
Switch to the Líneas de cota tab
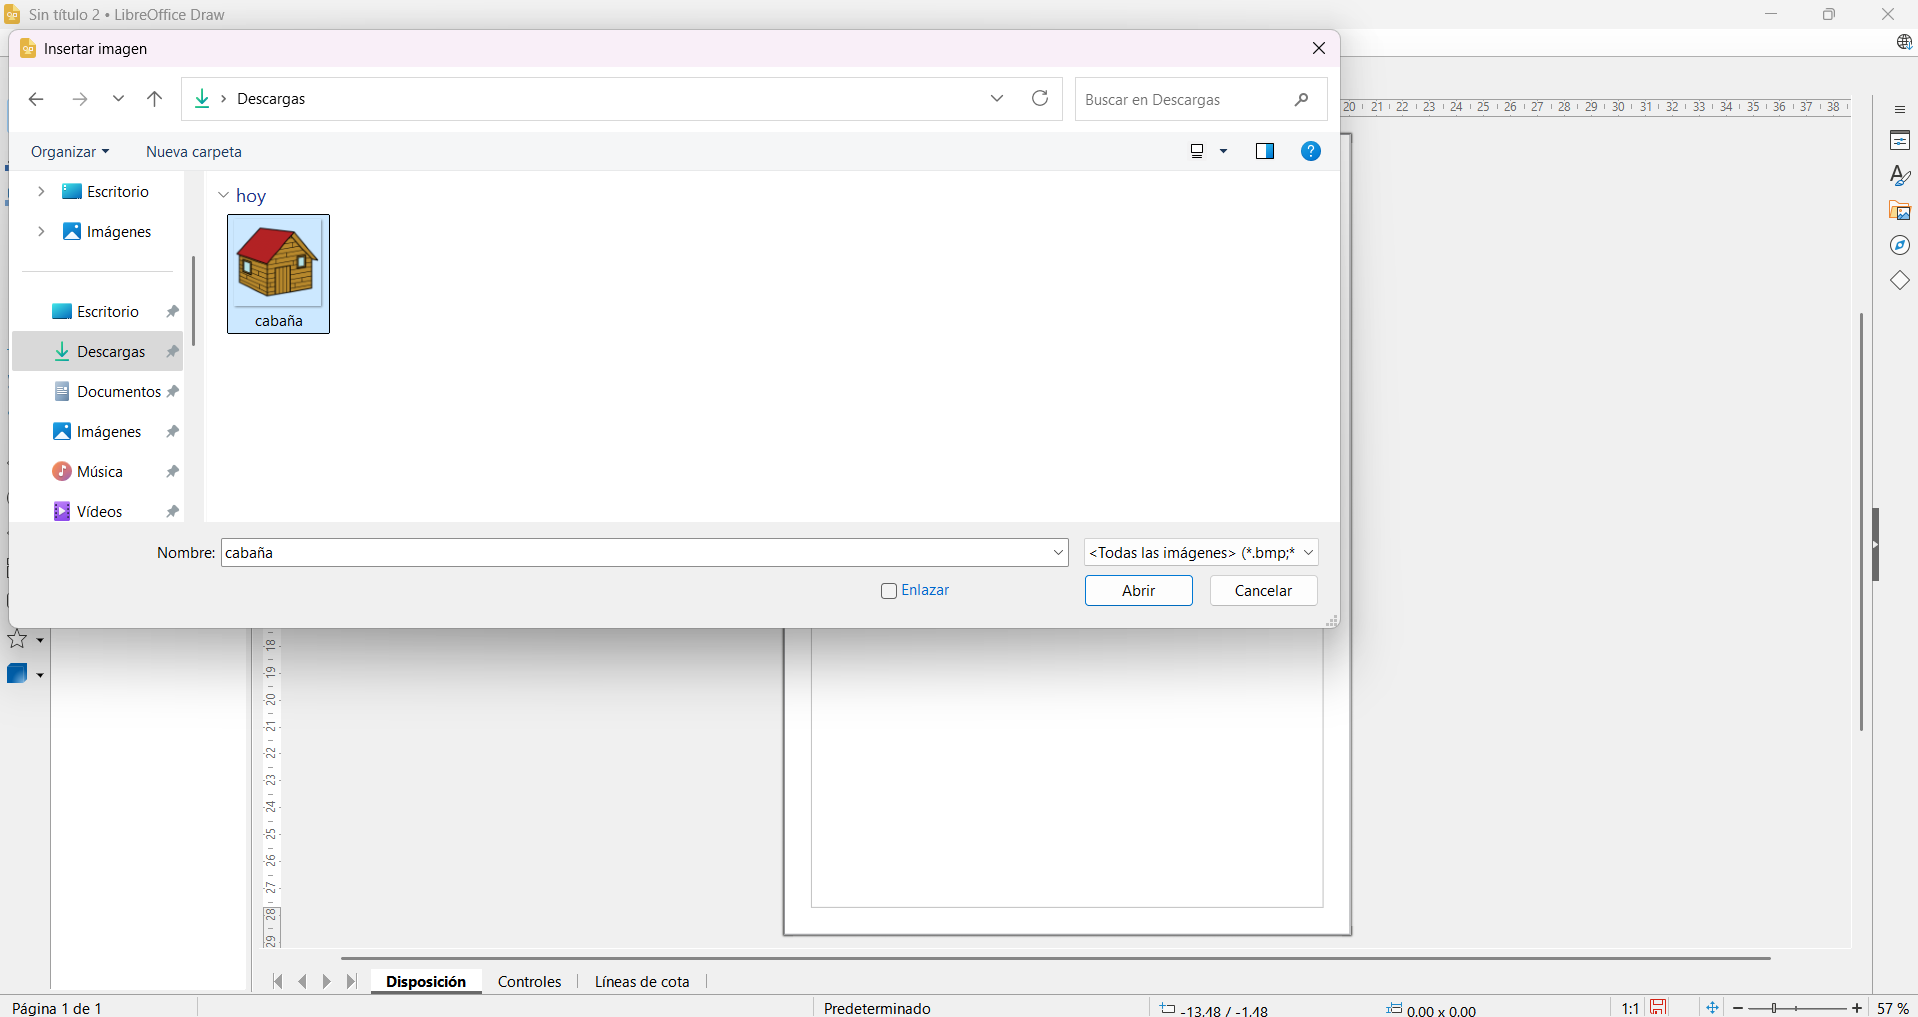click(642, 982)
